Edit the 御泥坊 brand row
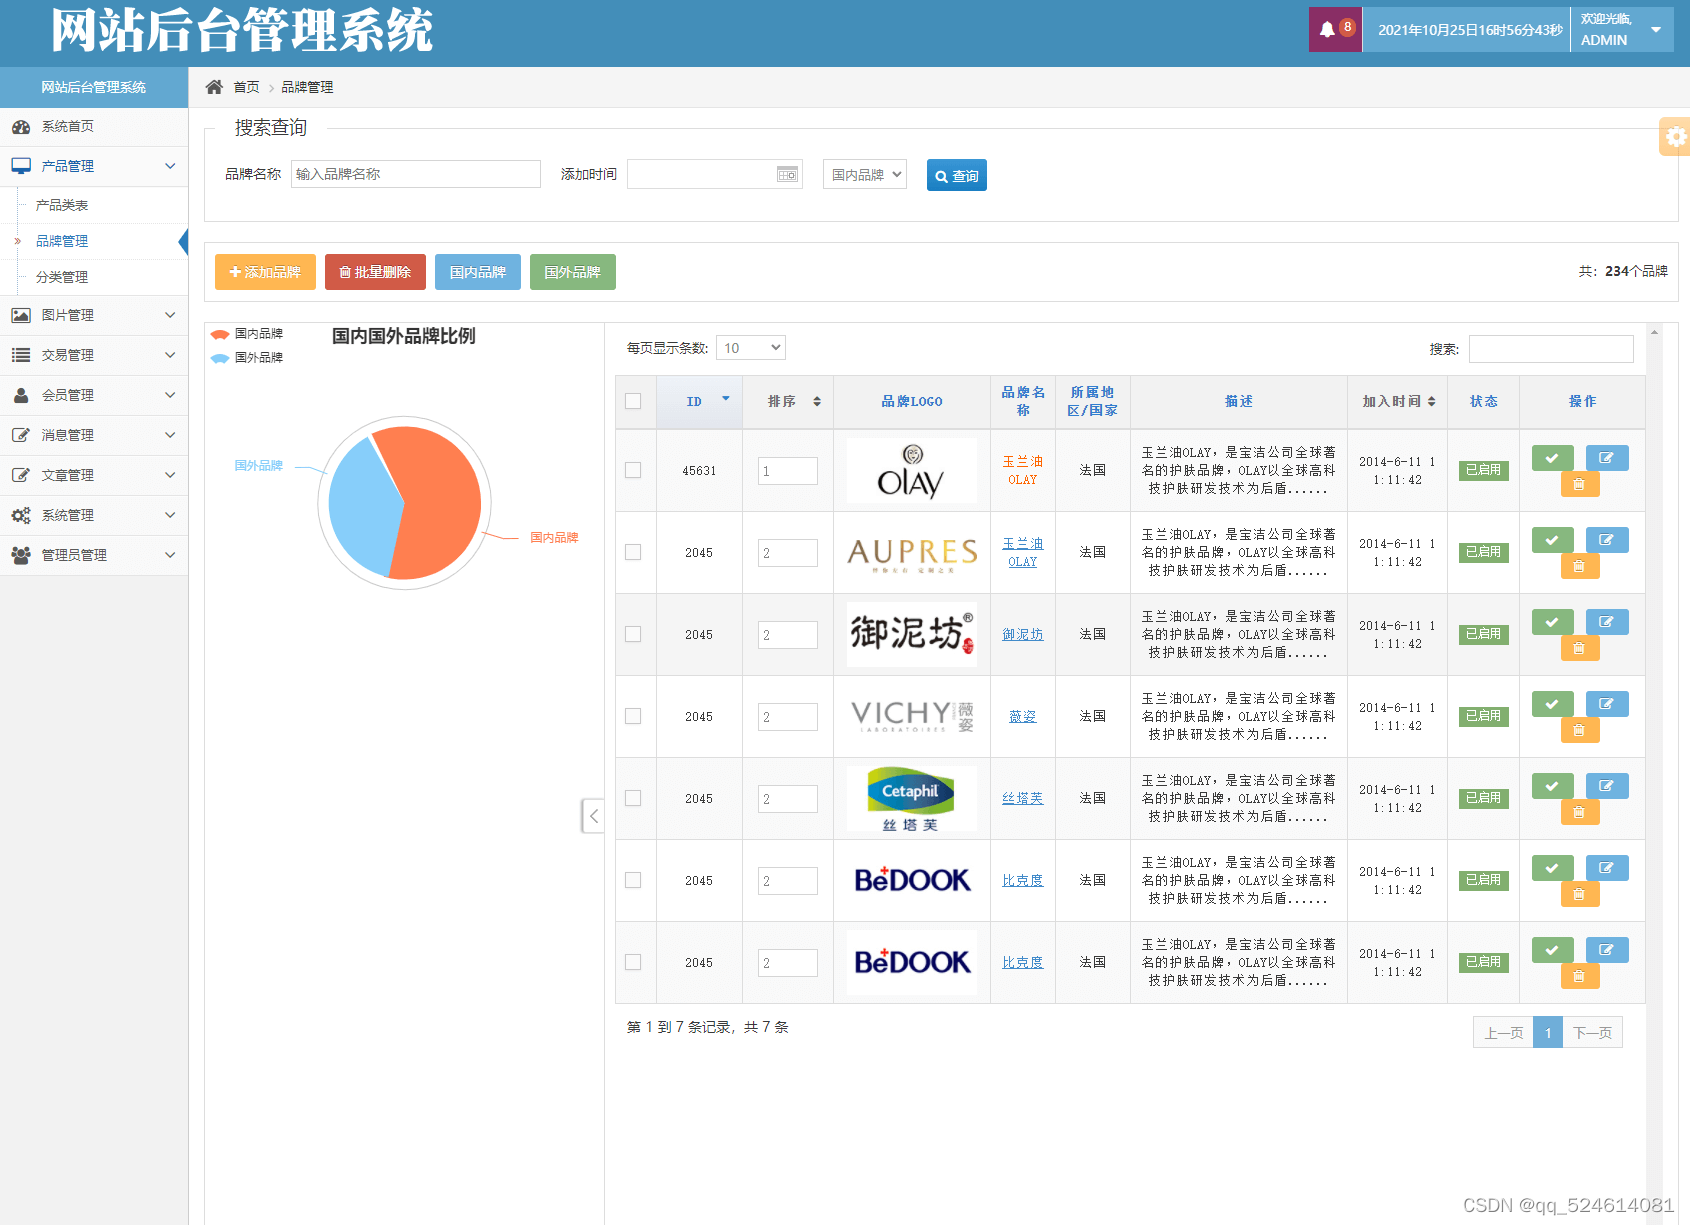This screenshot has height=1225, width=1690. tap(1607, 622)
